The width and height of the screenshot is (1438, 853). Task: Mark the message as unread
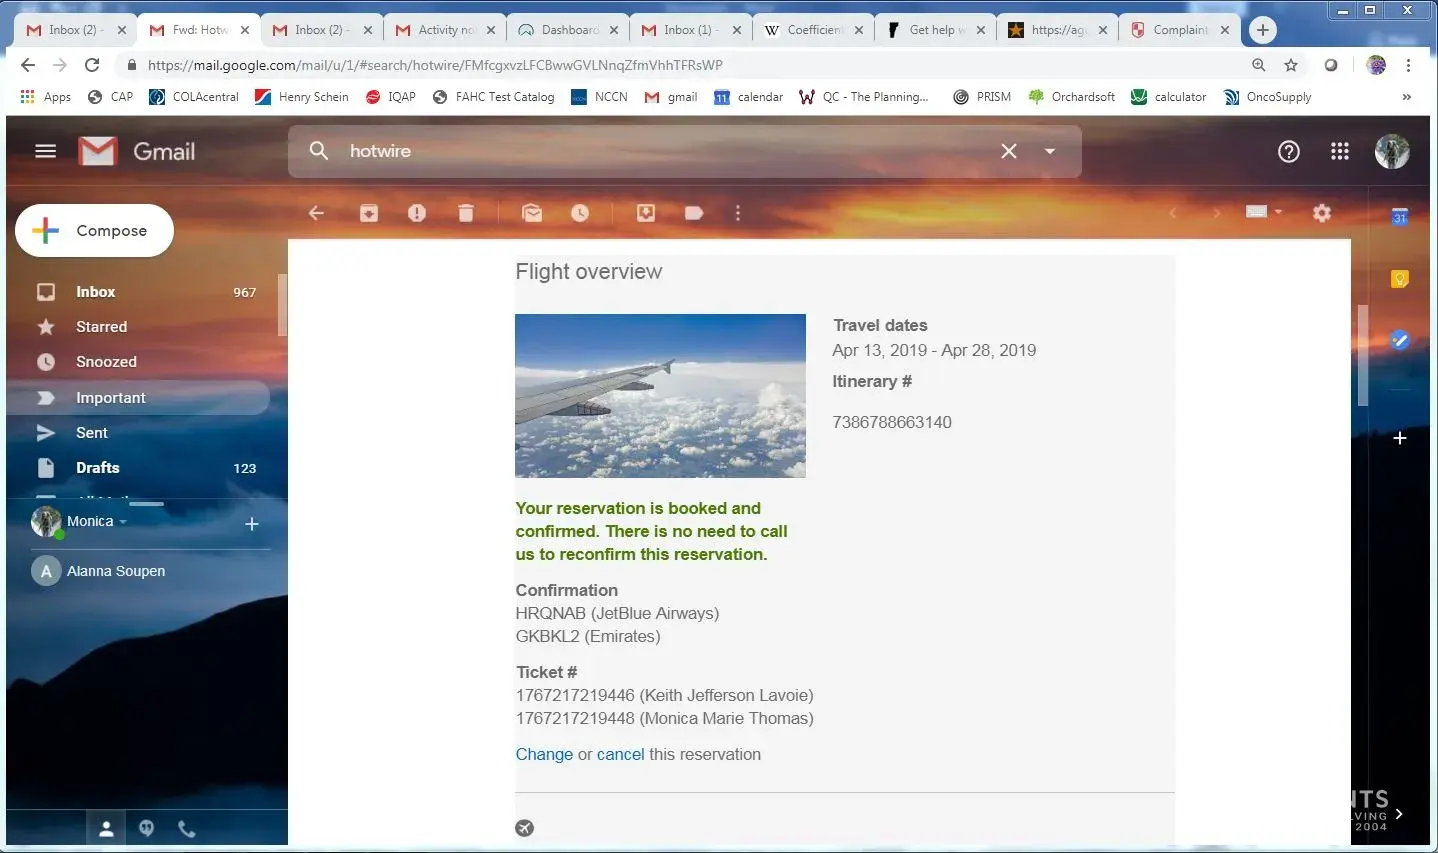[x=532, y=213]
